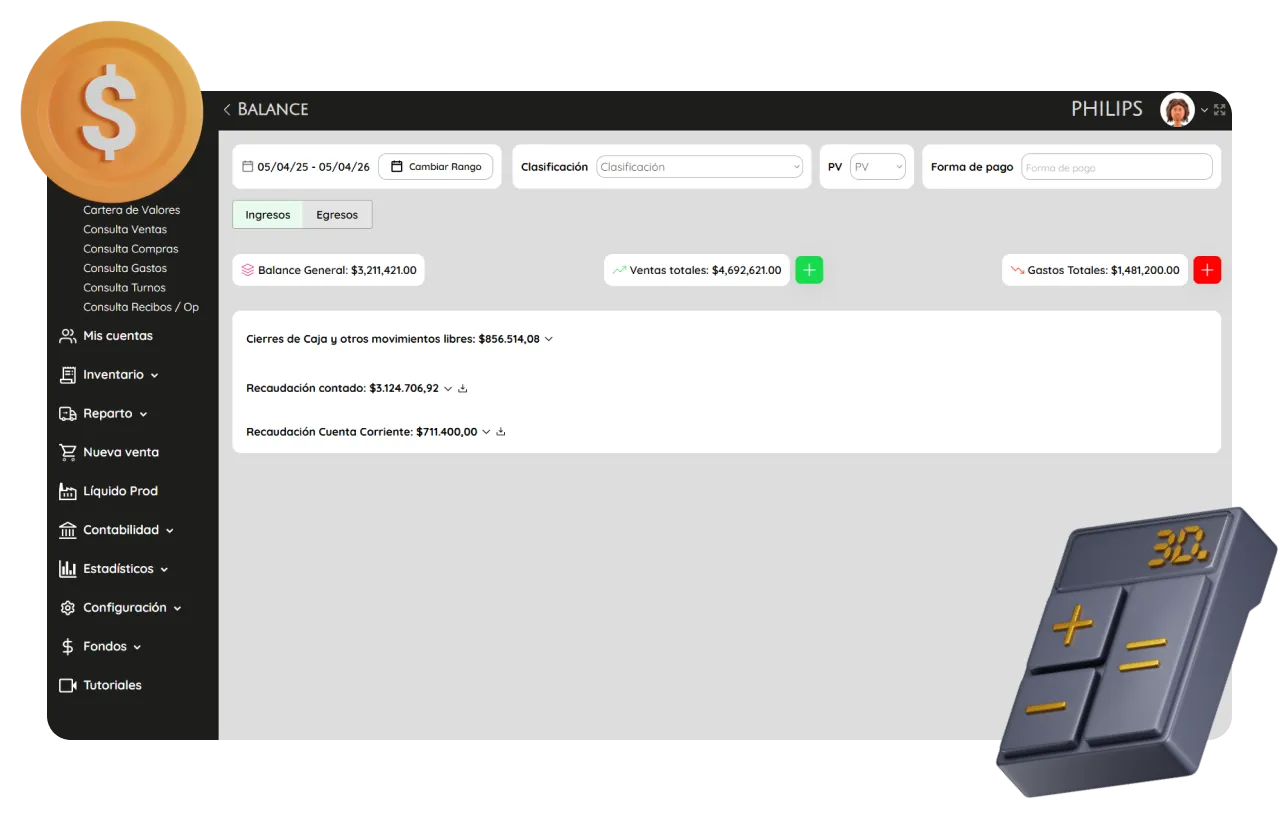Image resolution: width=1280 pixels, height=832 pixels.
Task: Open Líquido Prod in the sidebar
Action: coord(120,491)
